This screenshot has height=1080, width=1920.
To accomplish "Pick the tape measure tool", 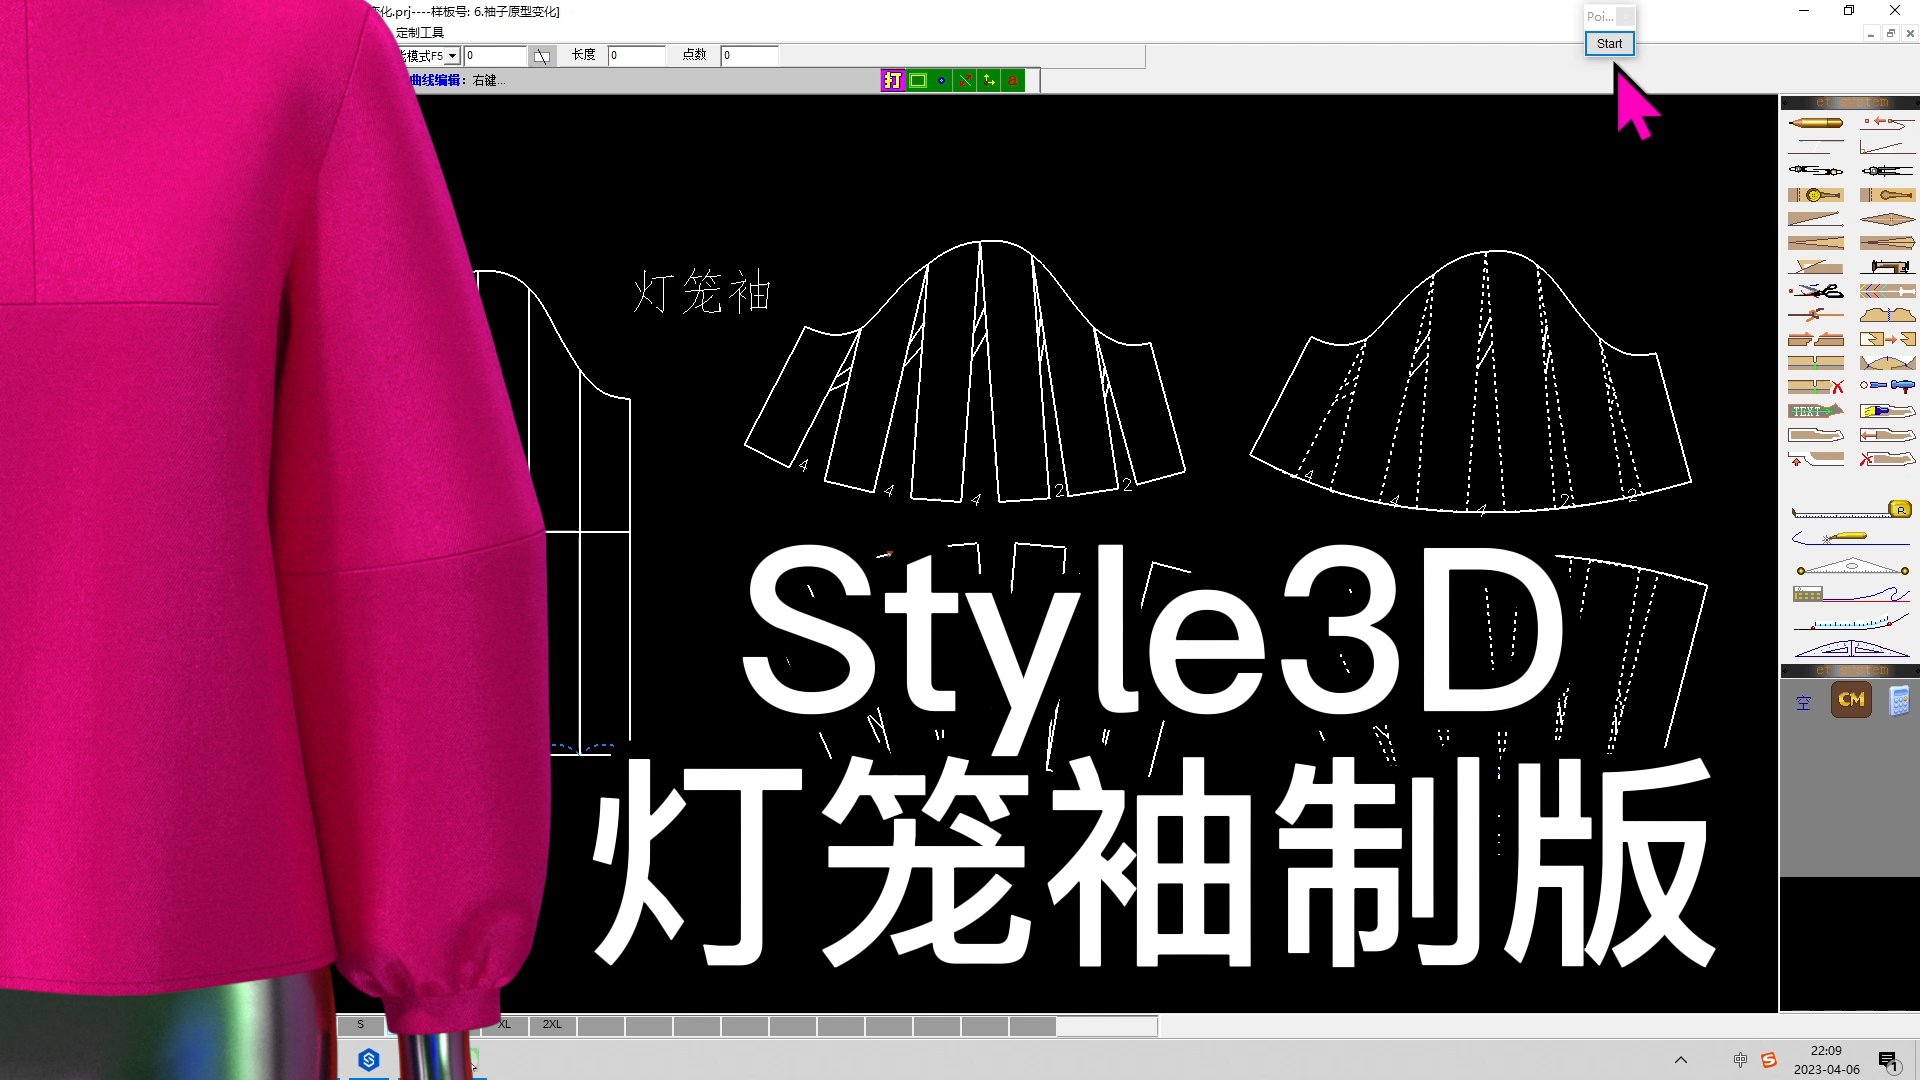I will coord(1851,510).
